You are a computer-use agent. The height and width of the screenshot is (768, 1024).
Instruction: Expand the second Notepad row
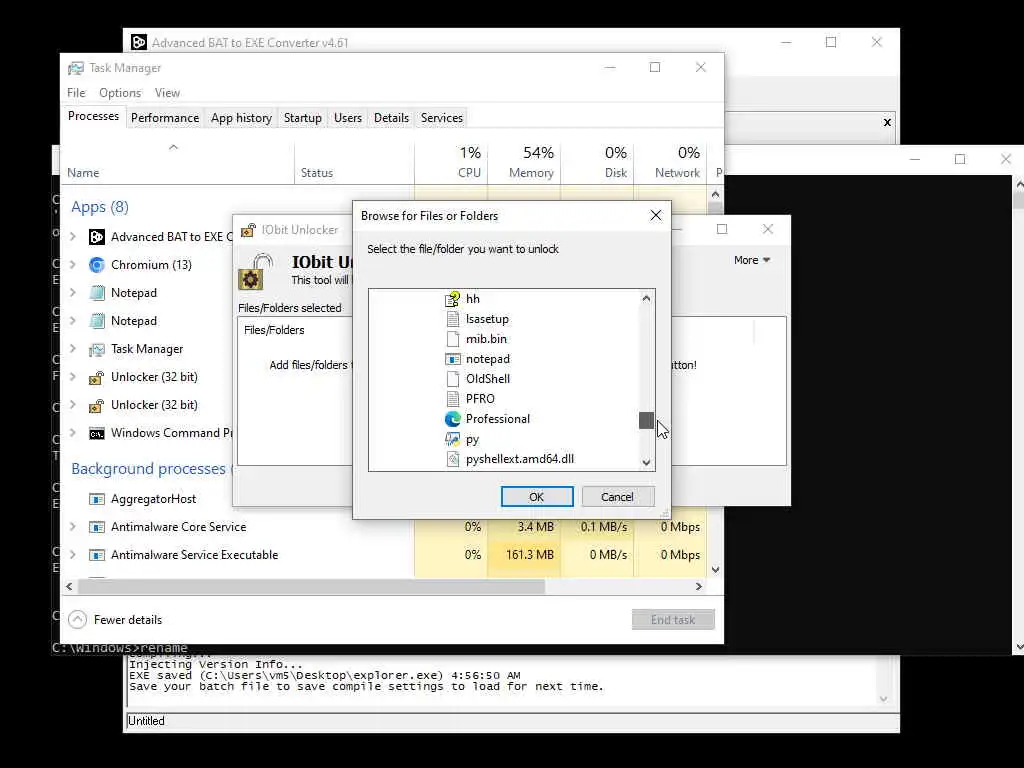[73, 321]
